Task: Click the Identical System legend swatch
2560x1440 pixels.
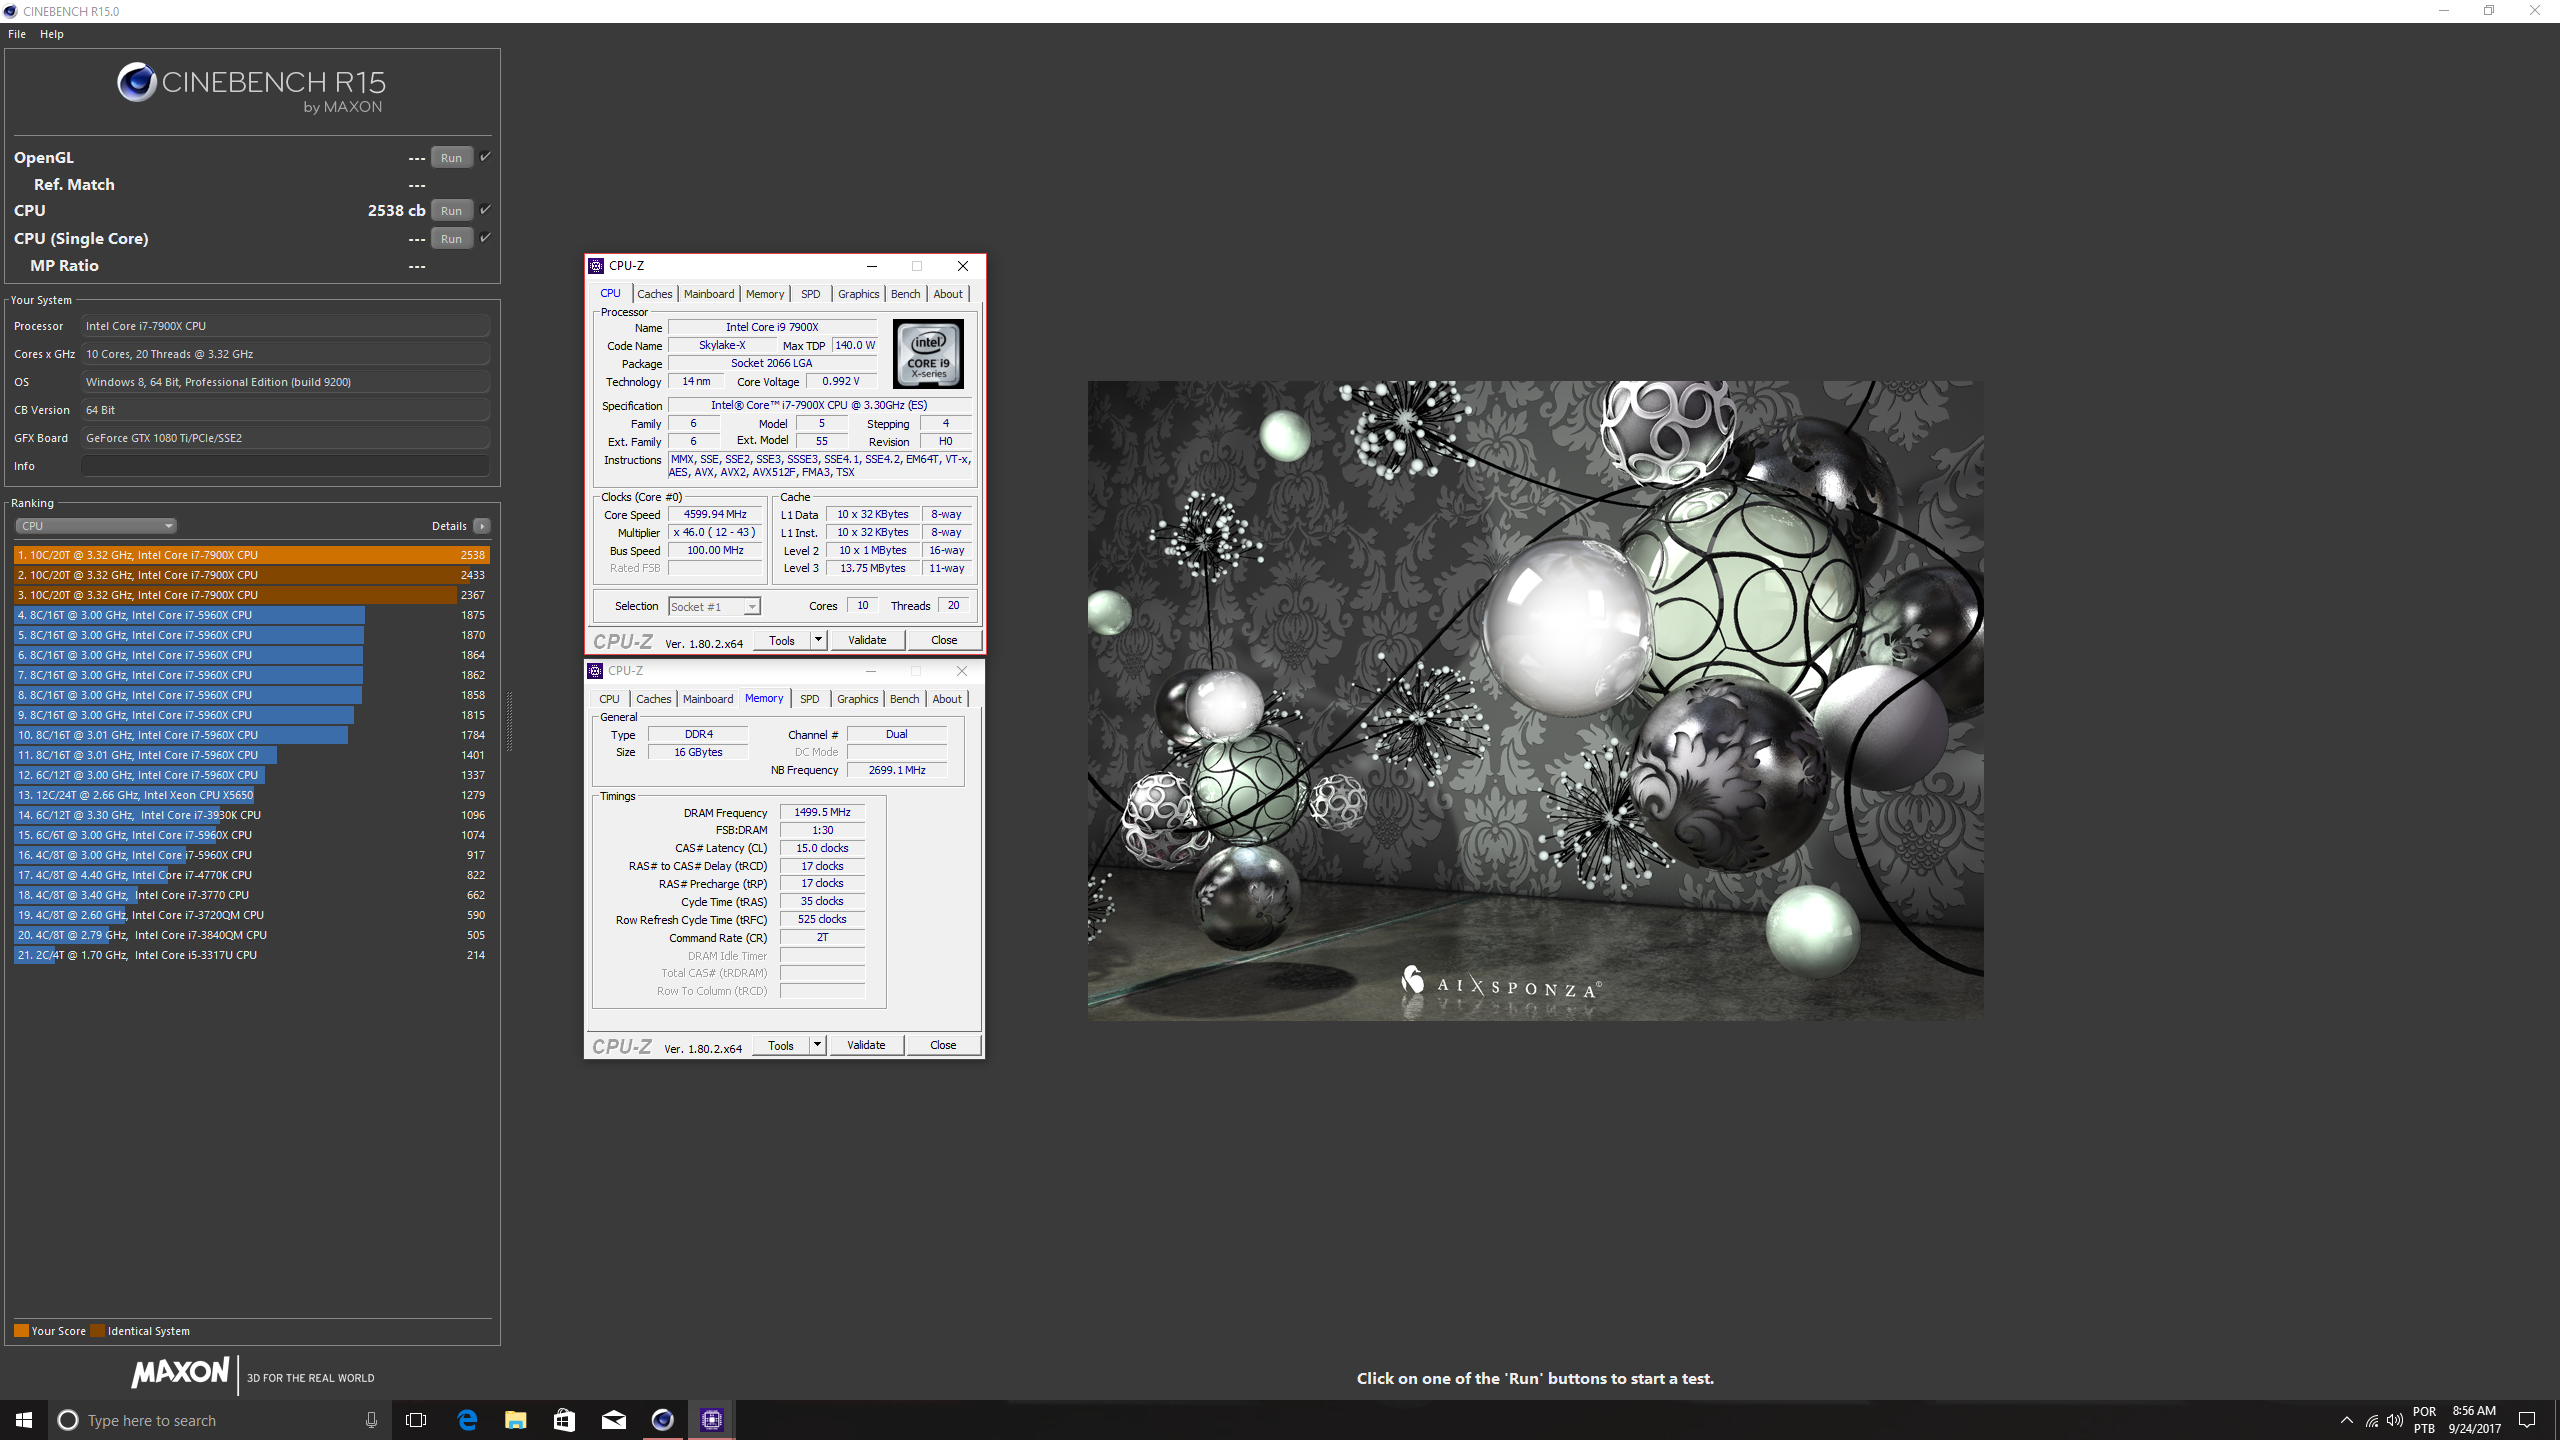Action: pyautogui.click(x=97, y=1331)
